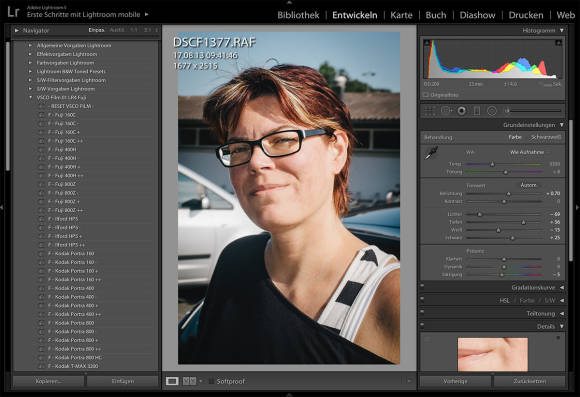Screen dimensions: 580x397
Task: Select the Graduated Filter tool
Action: (477, 111)
